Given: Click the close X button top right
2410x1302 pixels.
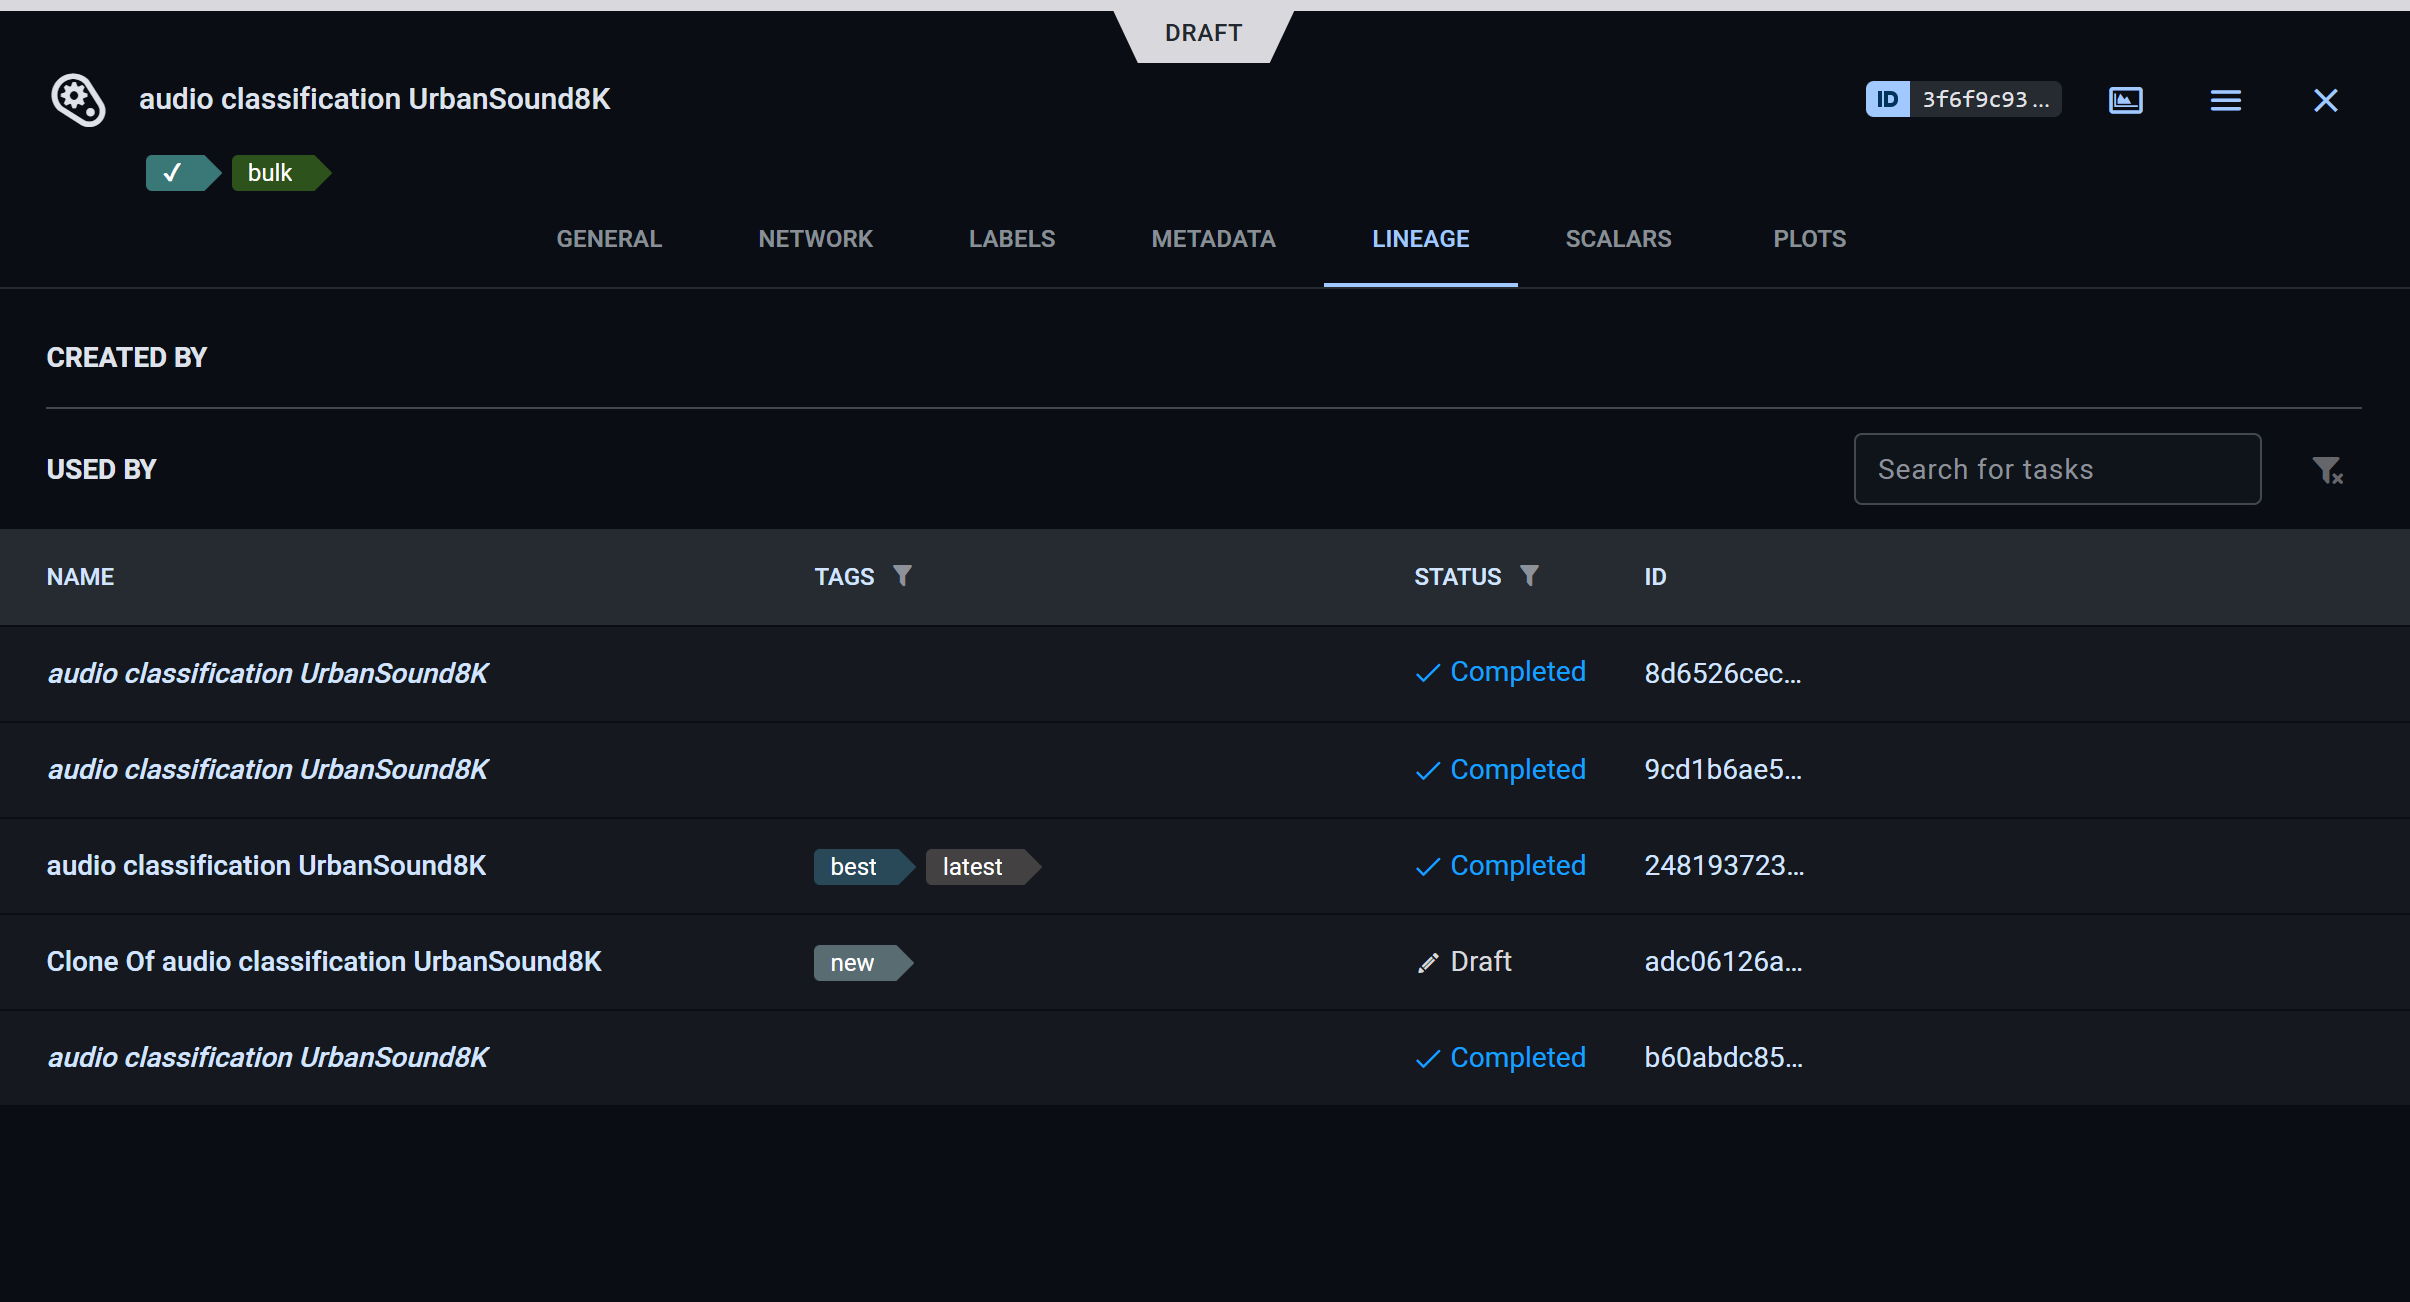Looking at the screenshot, I should [x=2325, y=99].
